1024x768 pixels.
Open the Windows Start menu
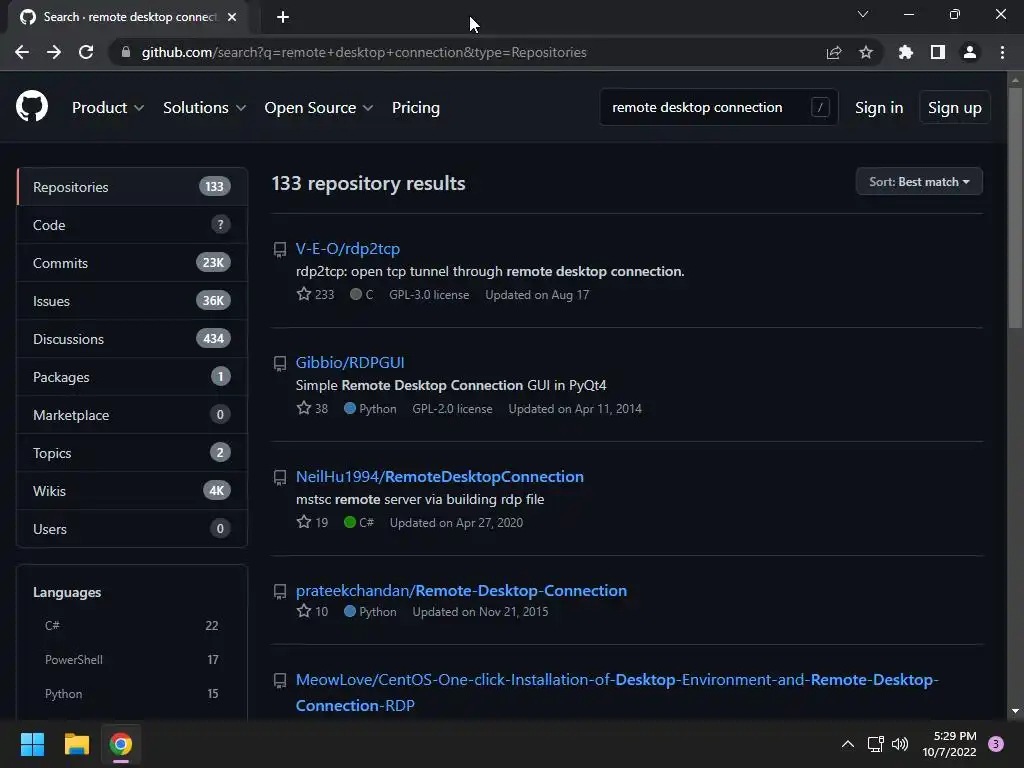coord(32,744)
